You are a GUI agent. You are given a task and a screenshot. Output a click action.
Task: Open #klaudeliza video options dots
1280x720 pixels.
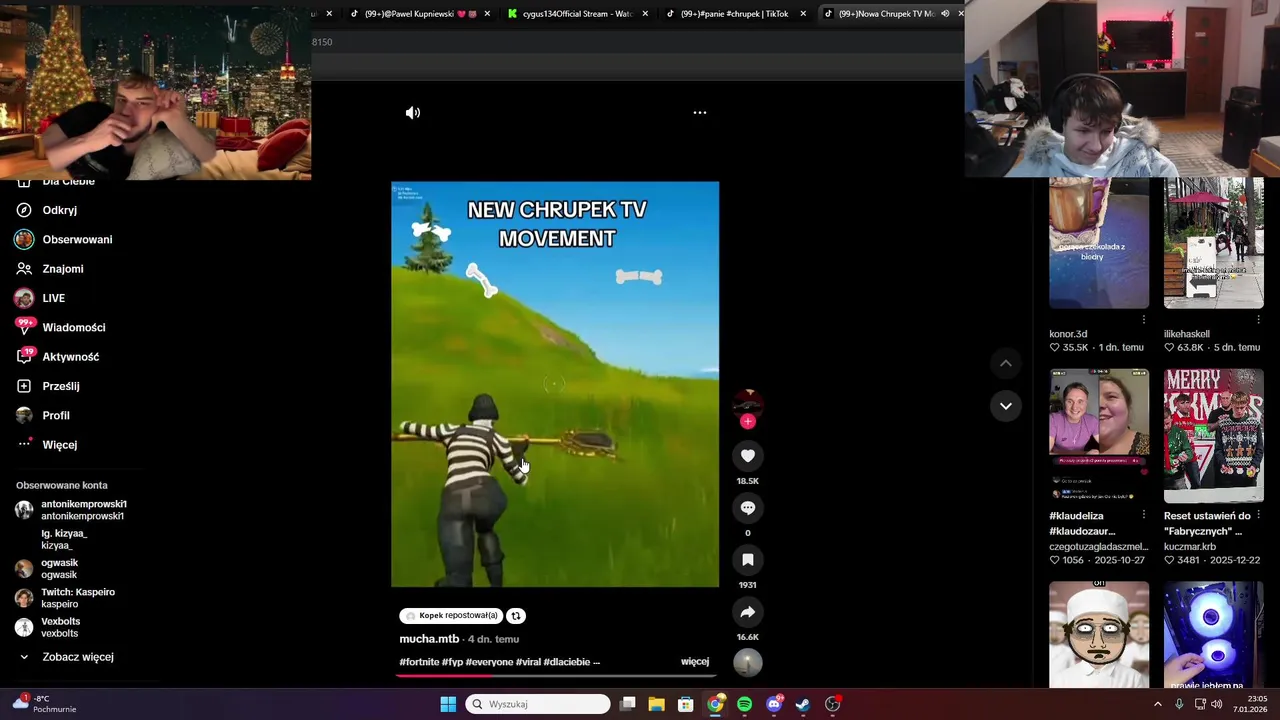click(1144, 515)
